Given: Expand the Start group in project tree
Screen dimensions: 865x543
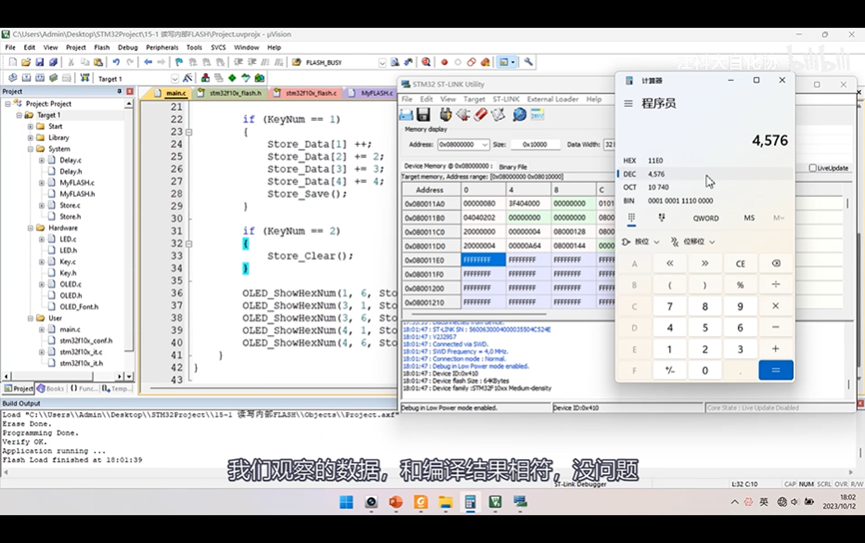Looking at the screenshot, I should 30,126.
